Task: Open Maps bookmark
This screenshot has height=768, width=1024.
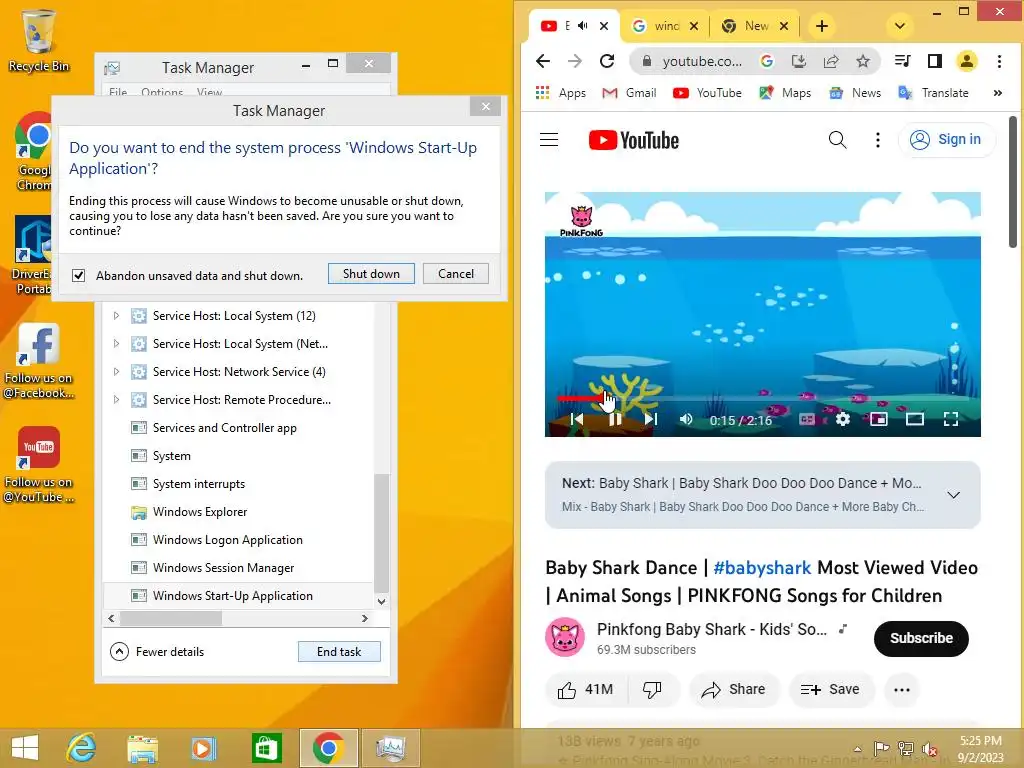Action: (x=785, y=93)
